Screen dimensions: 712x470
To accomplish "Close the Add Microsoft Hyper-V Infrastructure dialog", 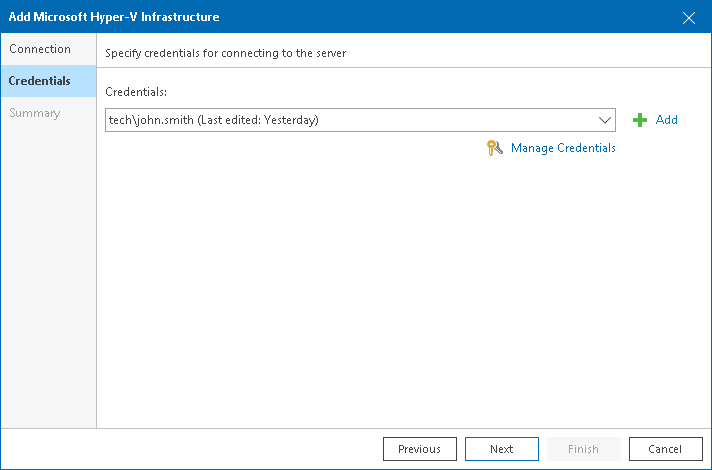I will click(689, 18).
